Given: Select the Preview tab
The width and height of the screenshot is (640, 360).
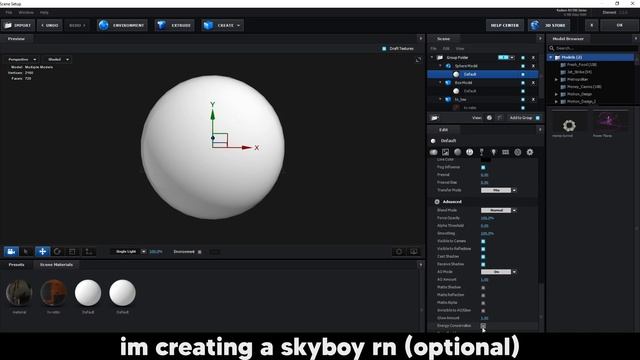Looking at the screenshot, I should (x=16, y=39).
